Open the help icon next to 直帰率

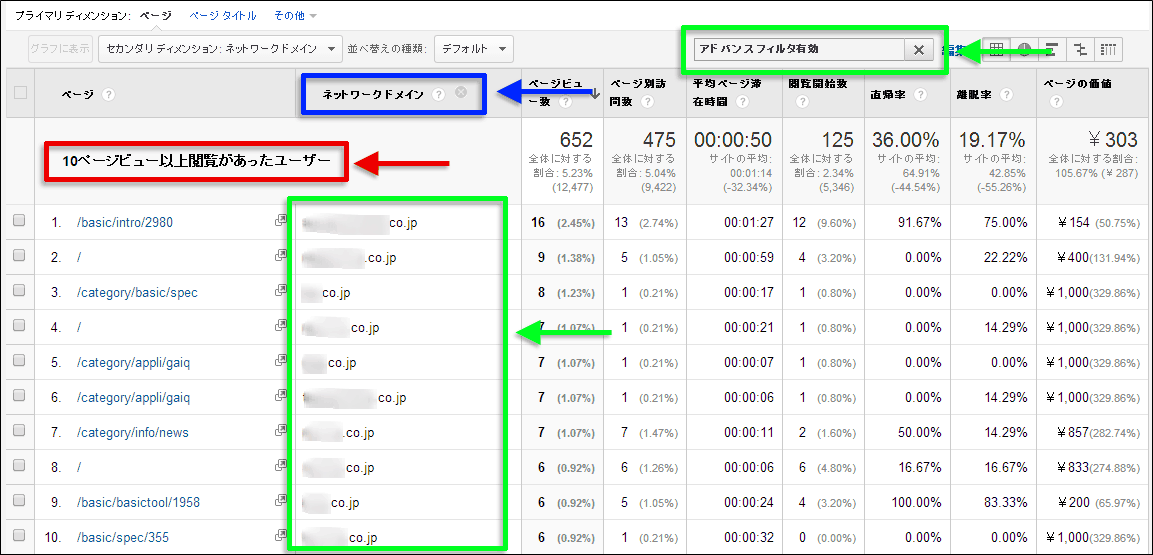919,94
